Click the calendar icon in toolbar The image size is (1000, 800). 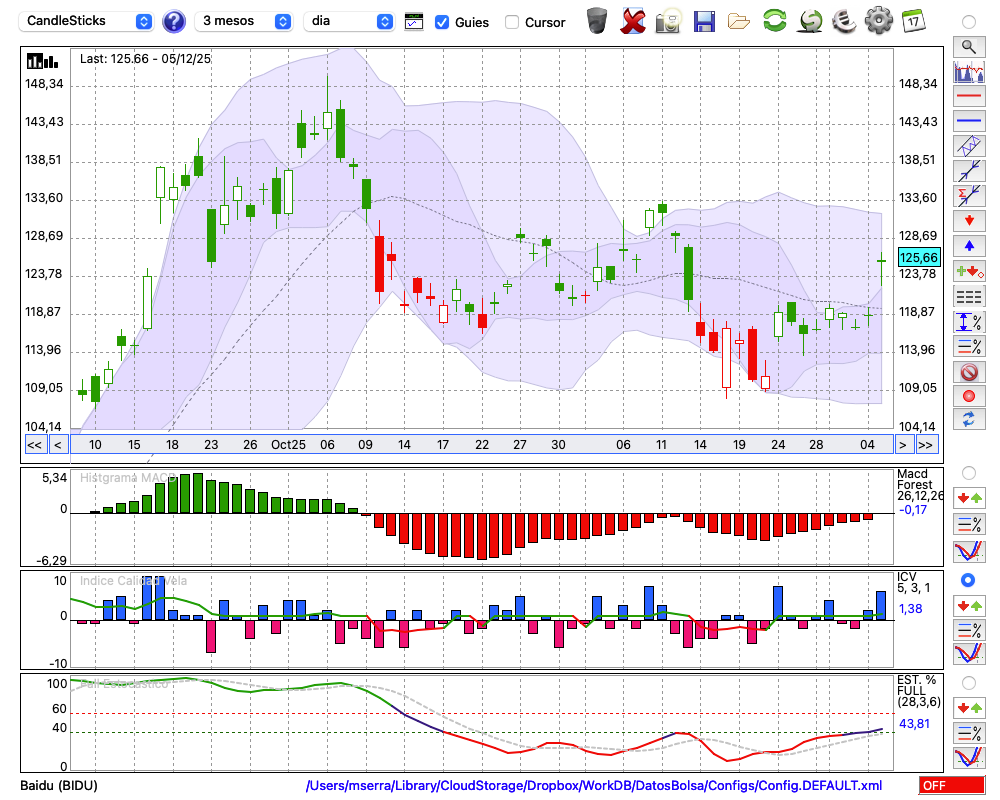(x=912, y=21)
